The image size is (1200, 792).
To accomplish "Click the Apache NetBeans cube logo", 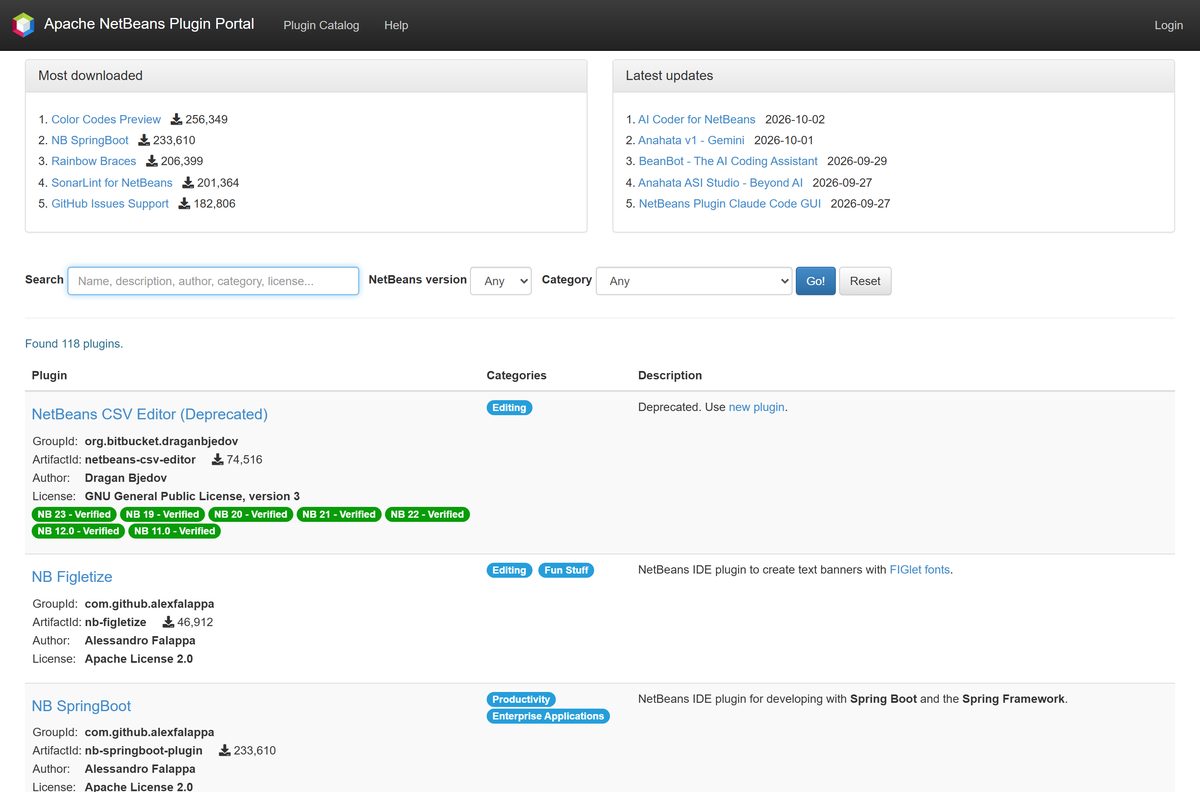I will coord(23,25).
